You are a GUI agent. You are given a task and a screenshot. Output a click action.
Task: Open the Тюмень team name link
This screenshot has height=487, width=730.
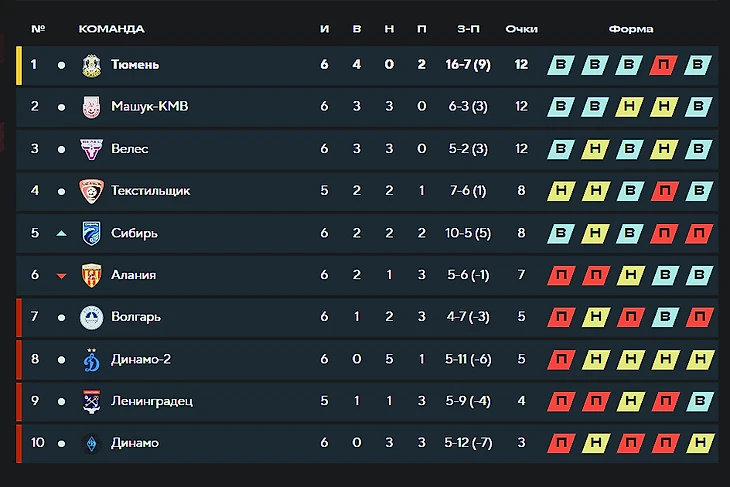(x=135, y=65)
